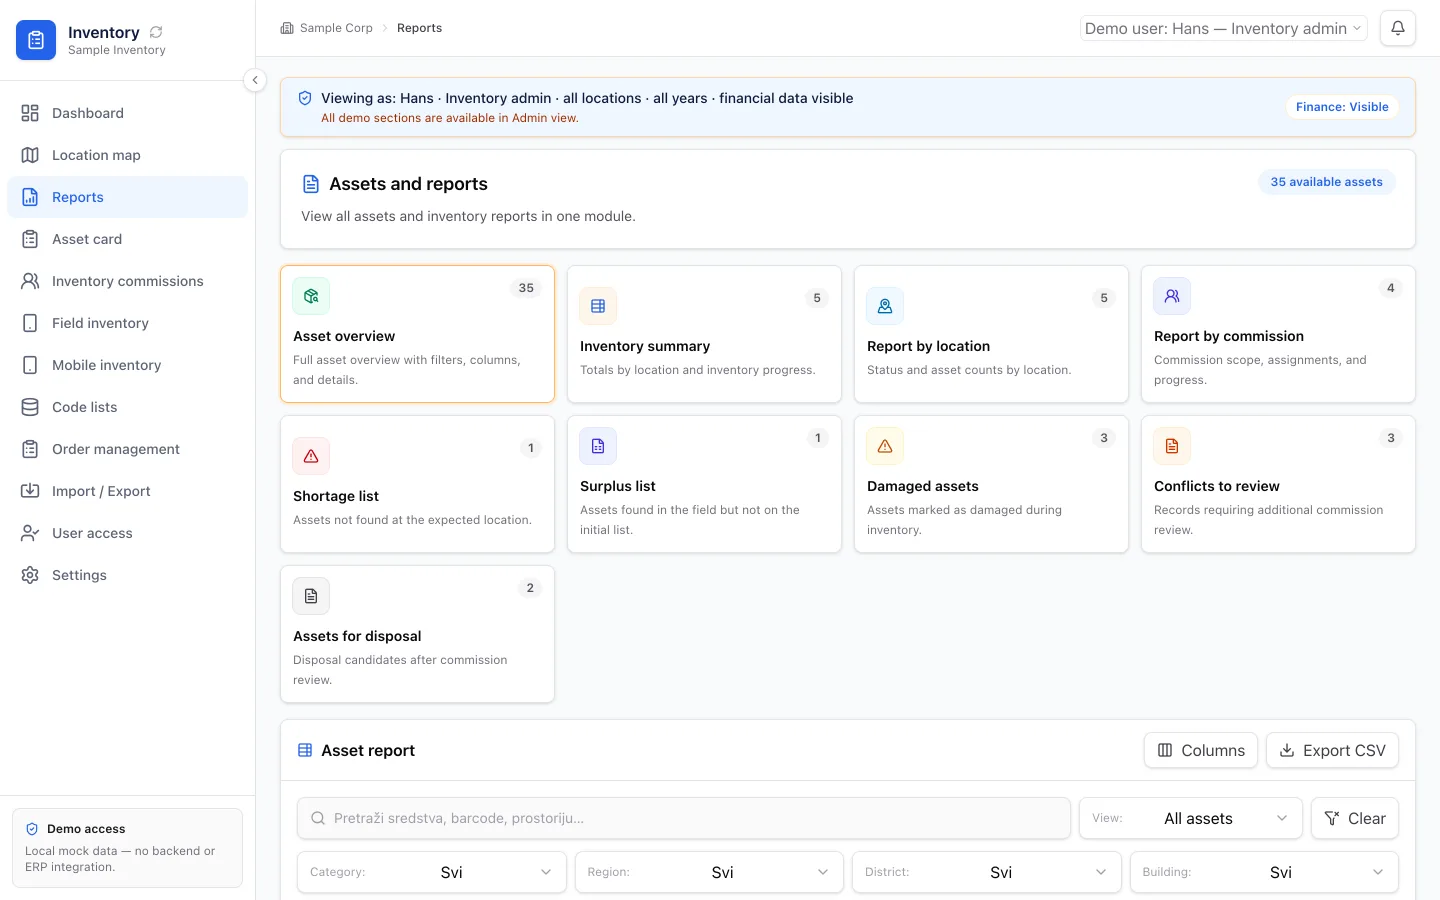
Task: Click the Import / Export icon
Action: point(30,491)
